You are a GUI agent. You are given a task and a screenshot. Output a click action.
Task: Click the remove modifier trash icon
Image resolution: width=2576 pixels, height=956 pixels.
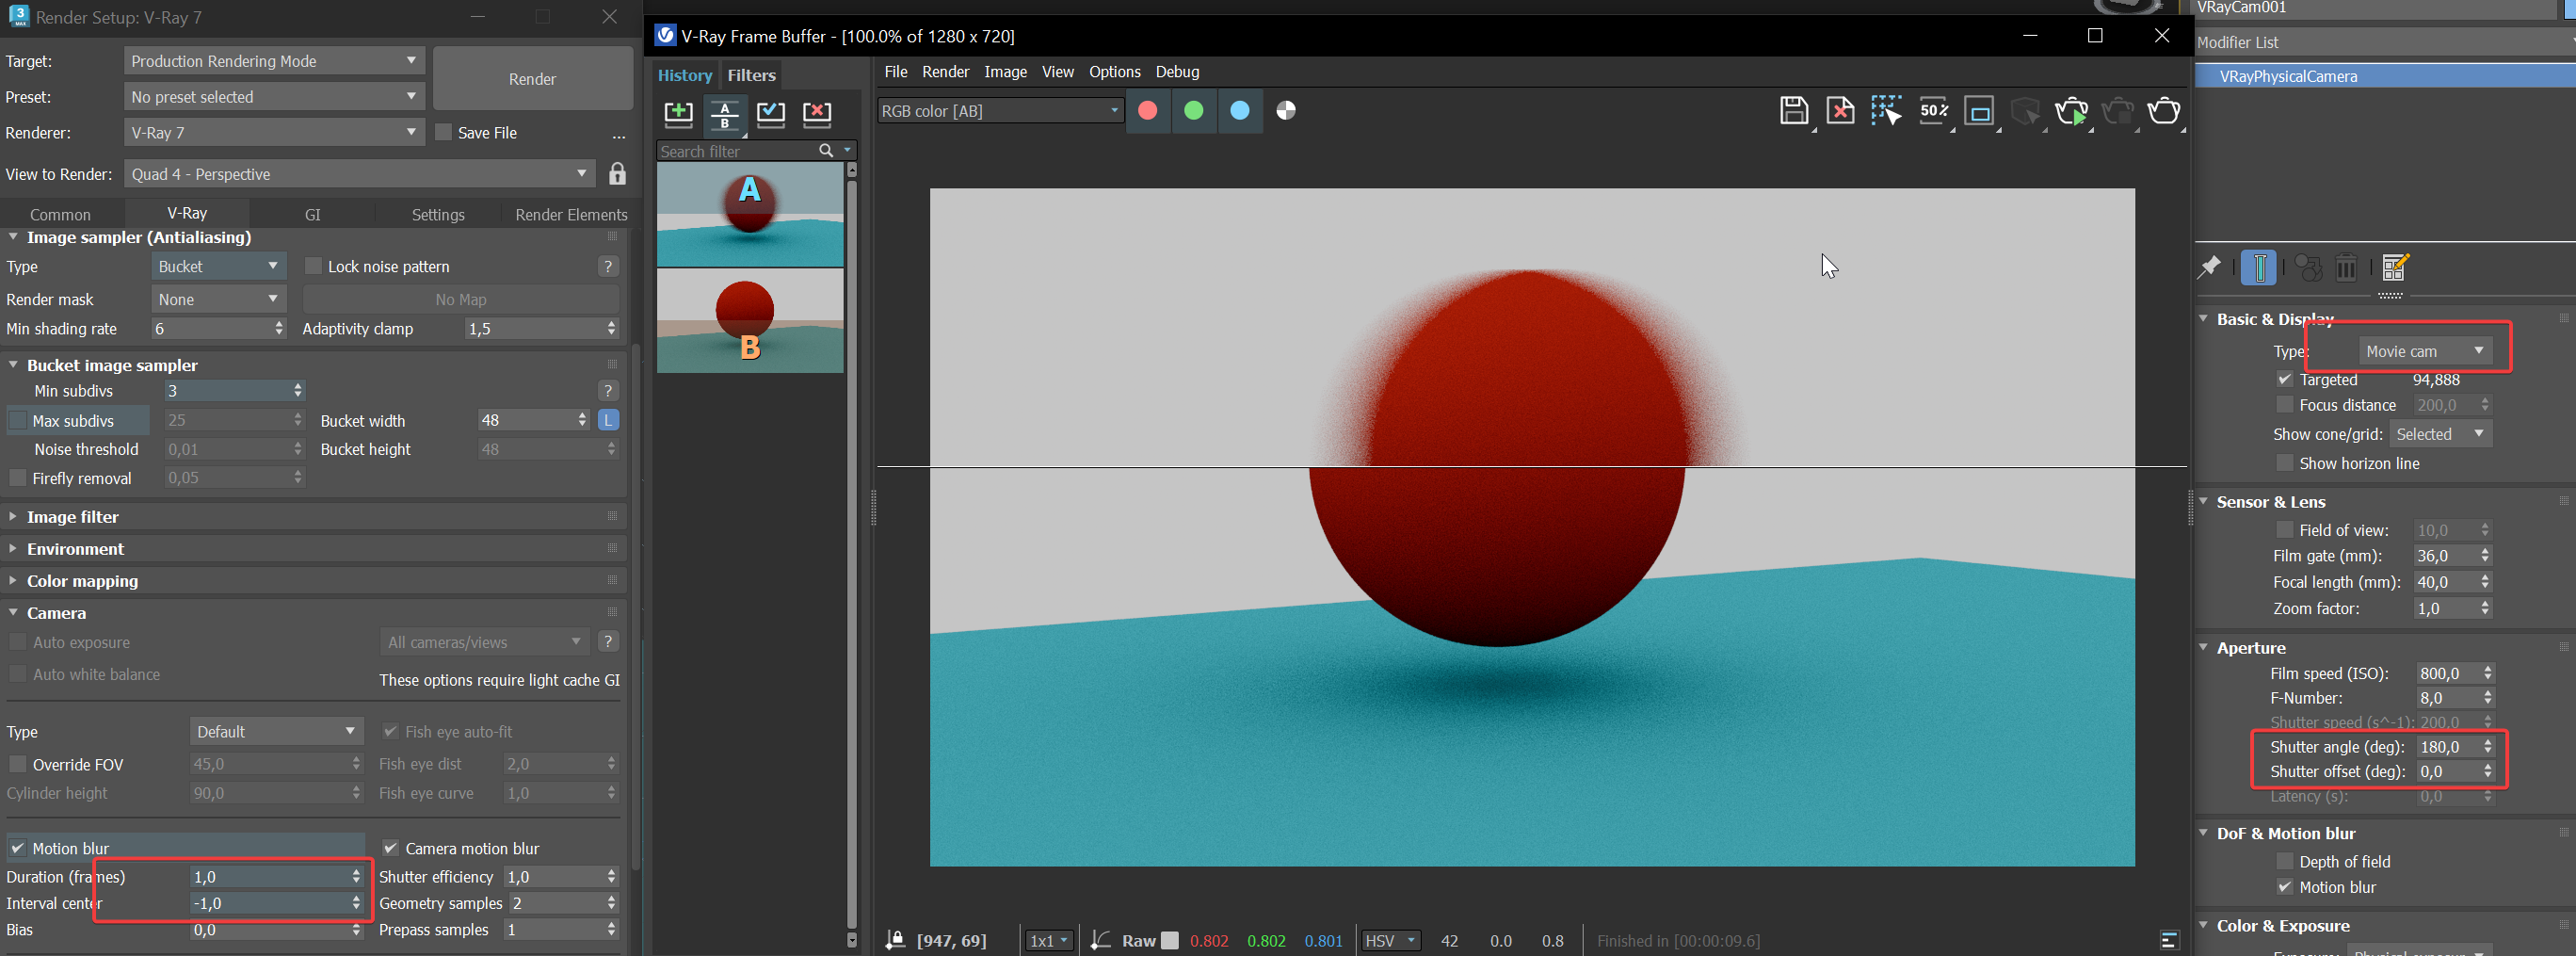[2345, 267]
